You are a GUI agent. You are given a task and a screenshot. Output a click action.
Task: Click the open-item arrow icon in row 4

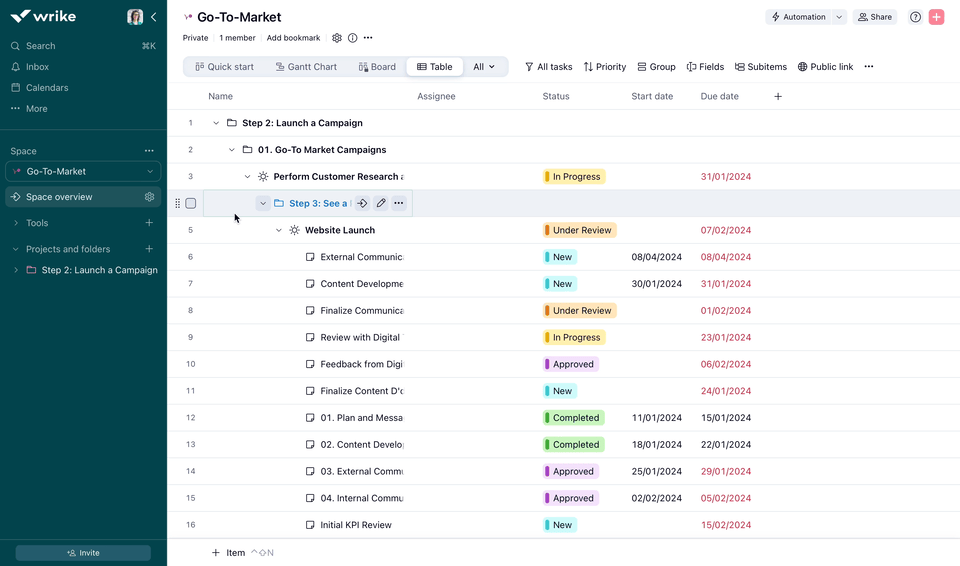(363, 203)
